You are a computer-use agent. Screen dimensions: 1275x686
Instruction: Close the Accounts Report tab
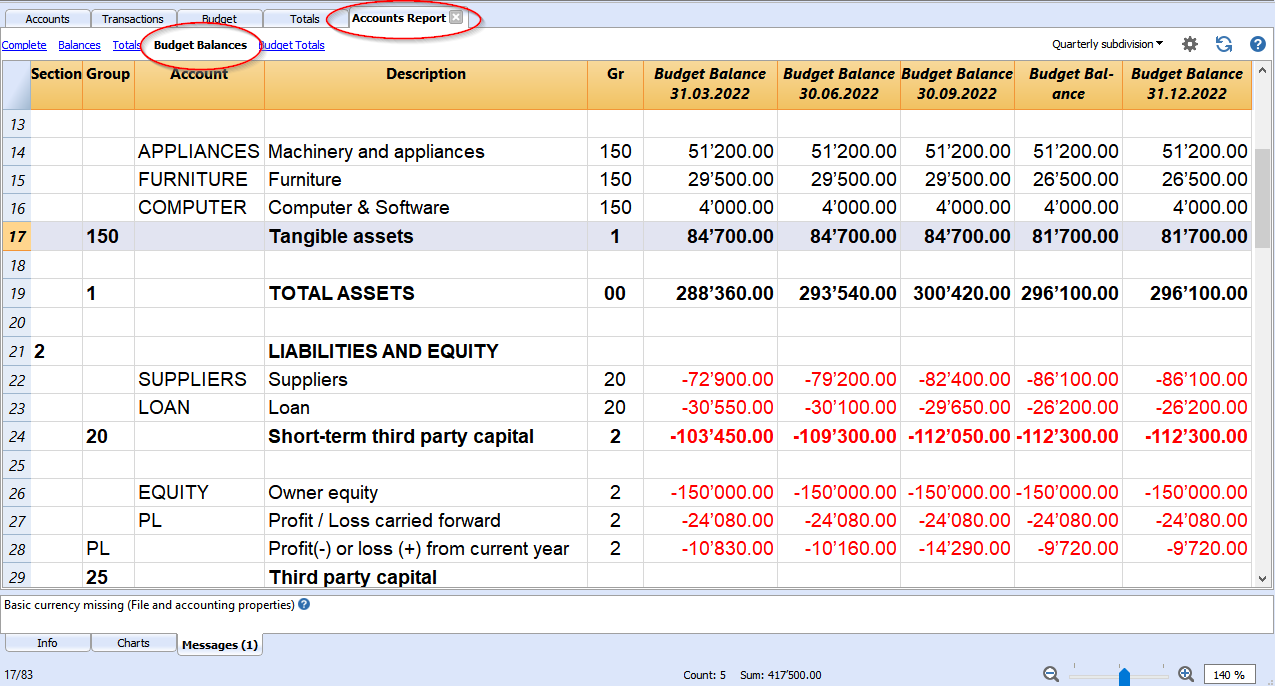[456, 18]
